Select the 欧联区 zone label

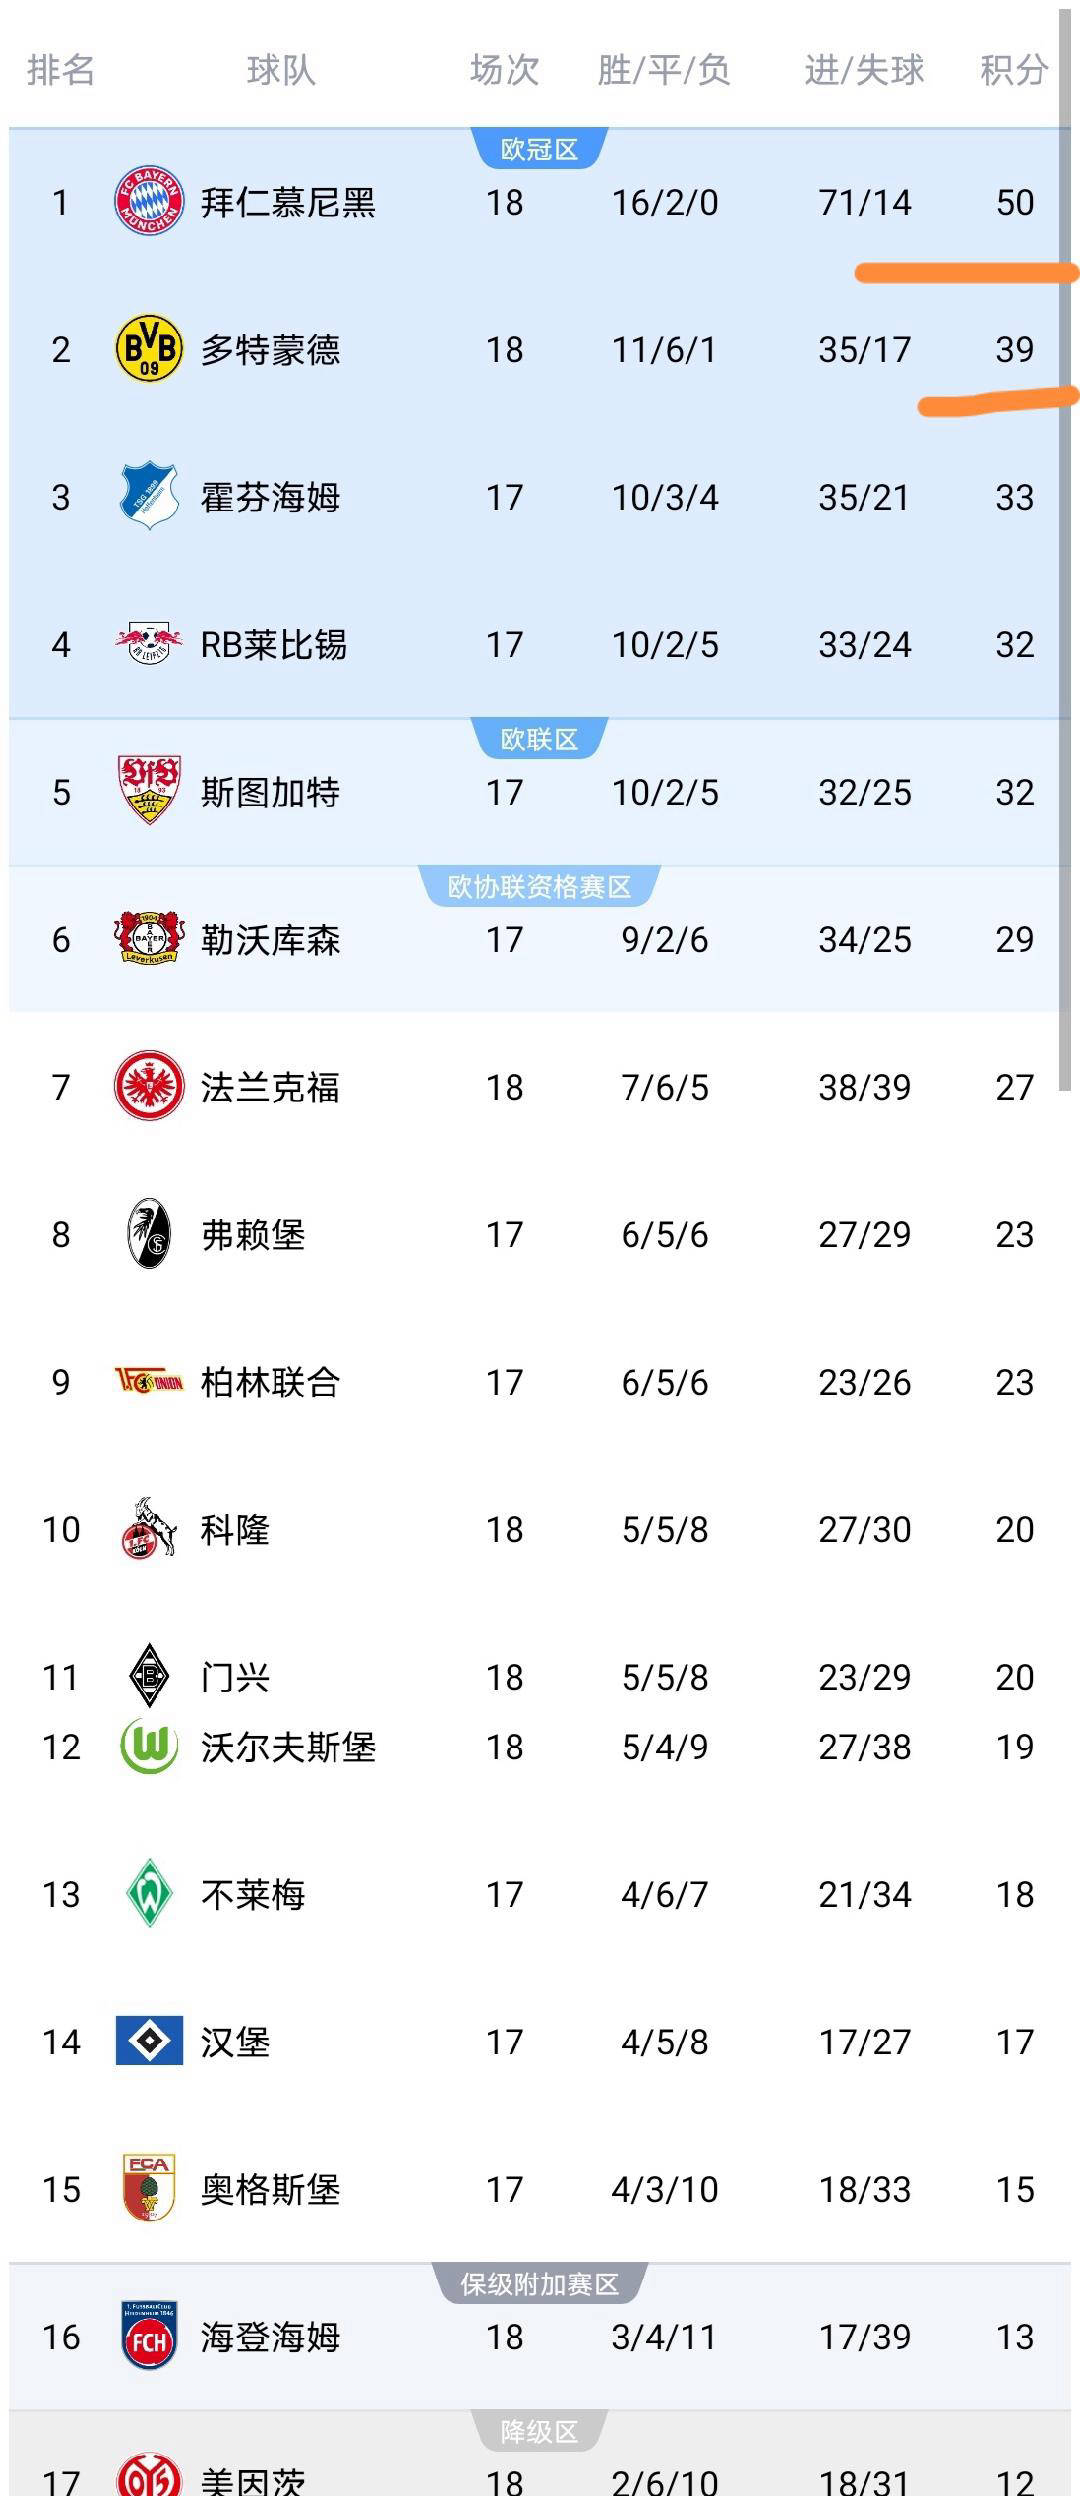tap(539, 740)
